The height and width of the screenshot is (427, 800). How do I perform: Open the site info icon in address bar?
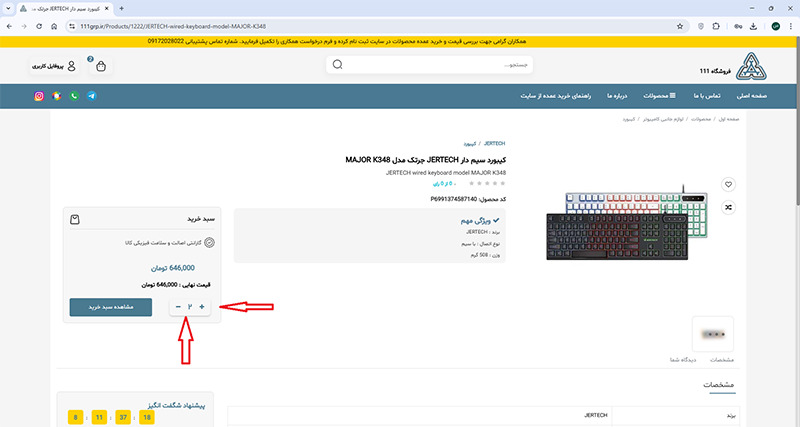[72, 27]
